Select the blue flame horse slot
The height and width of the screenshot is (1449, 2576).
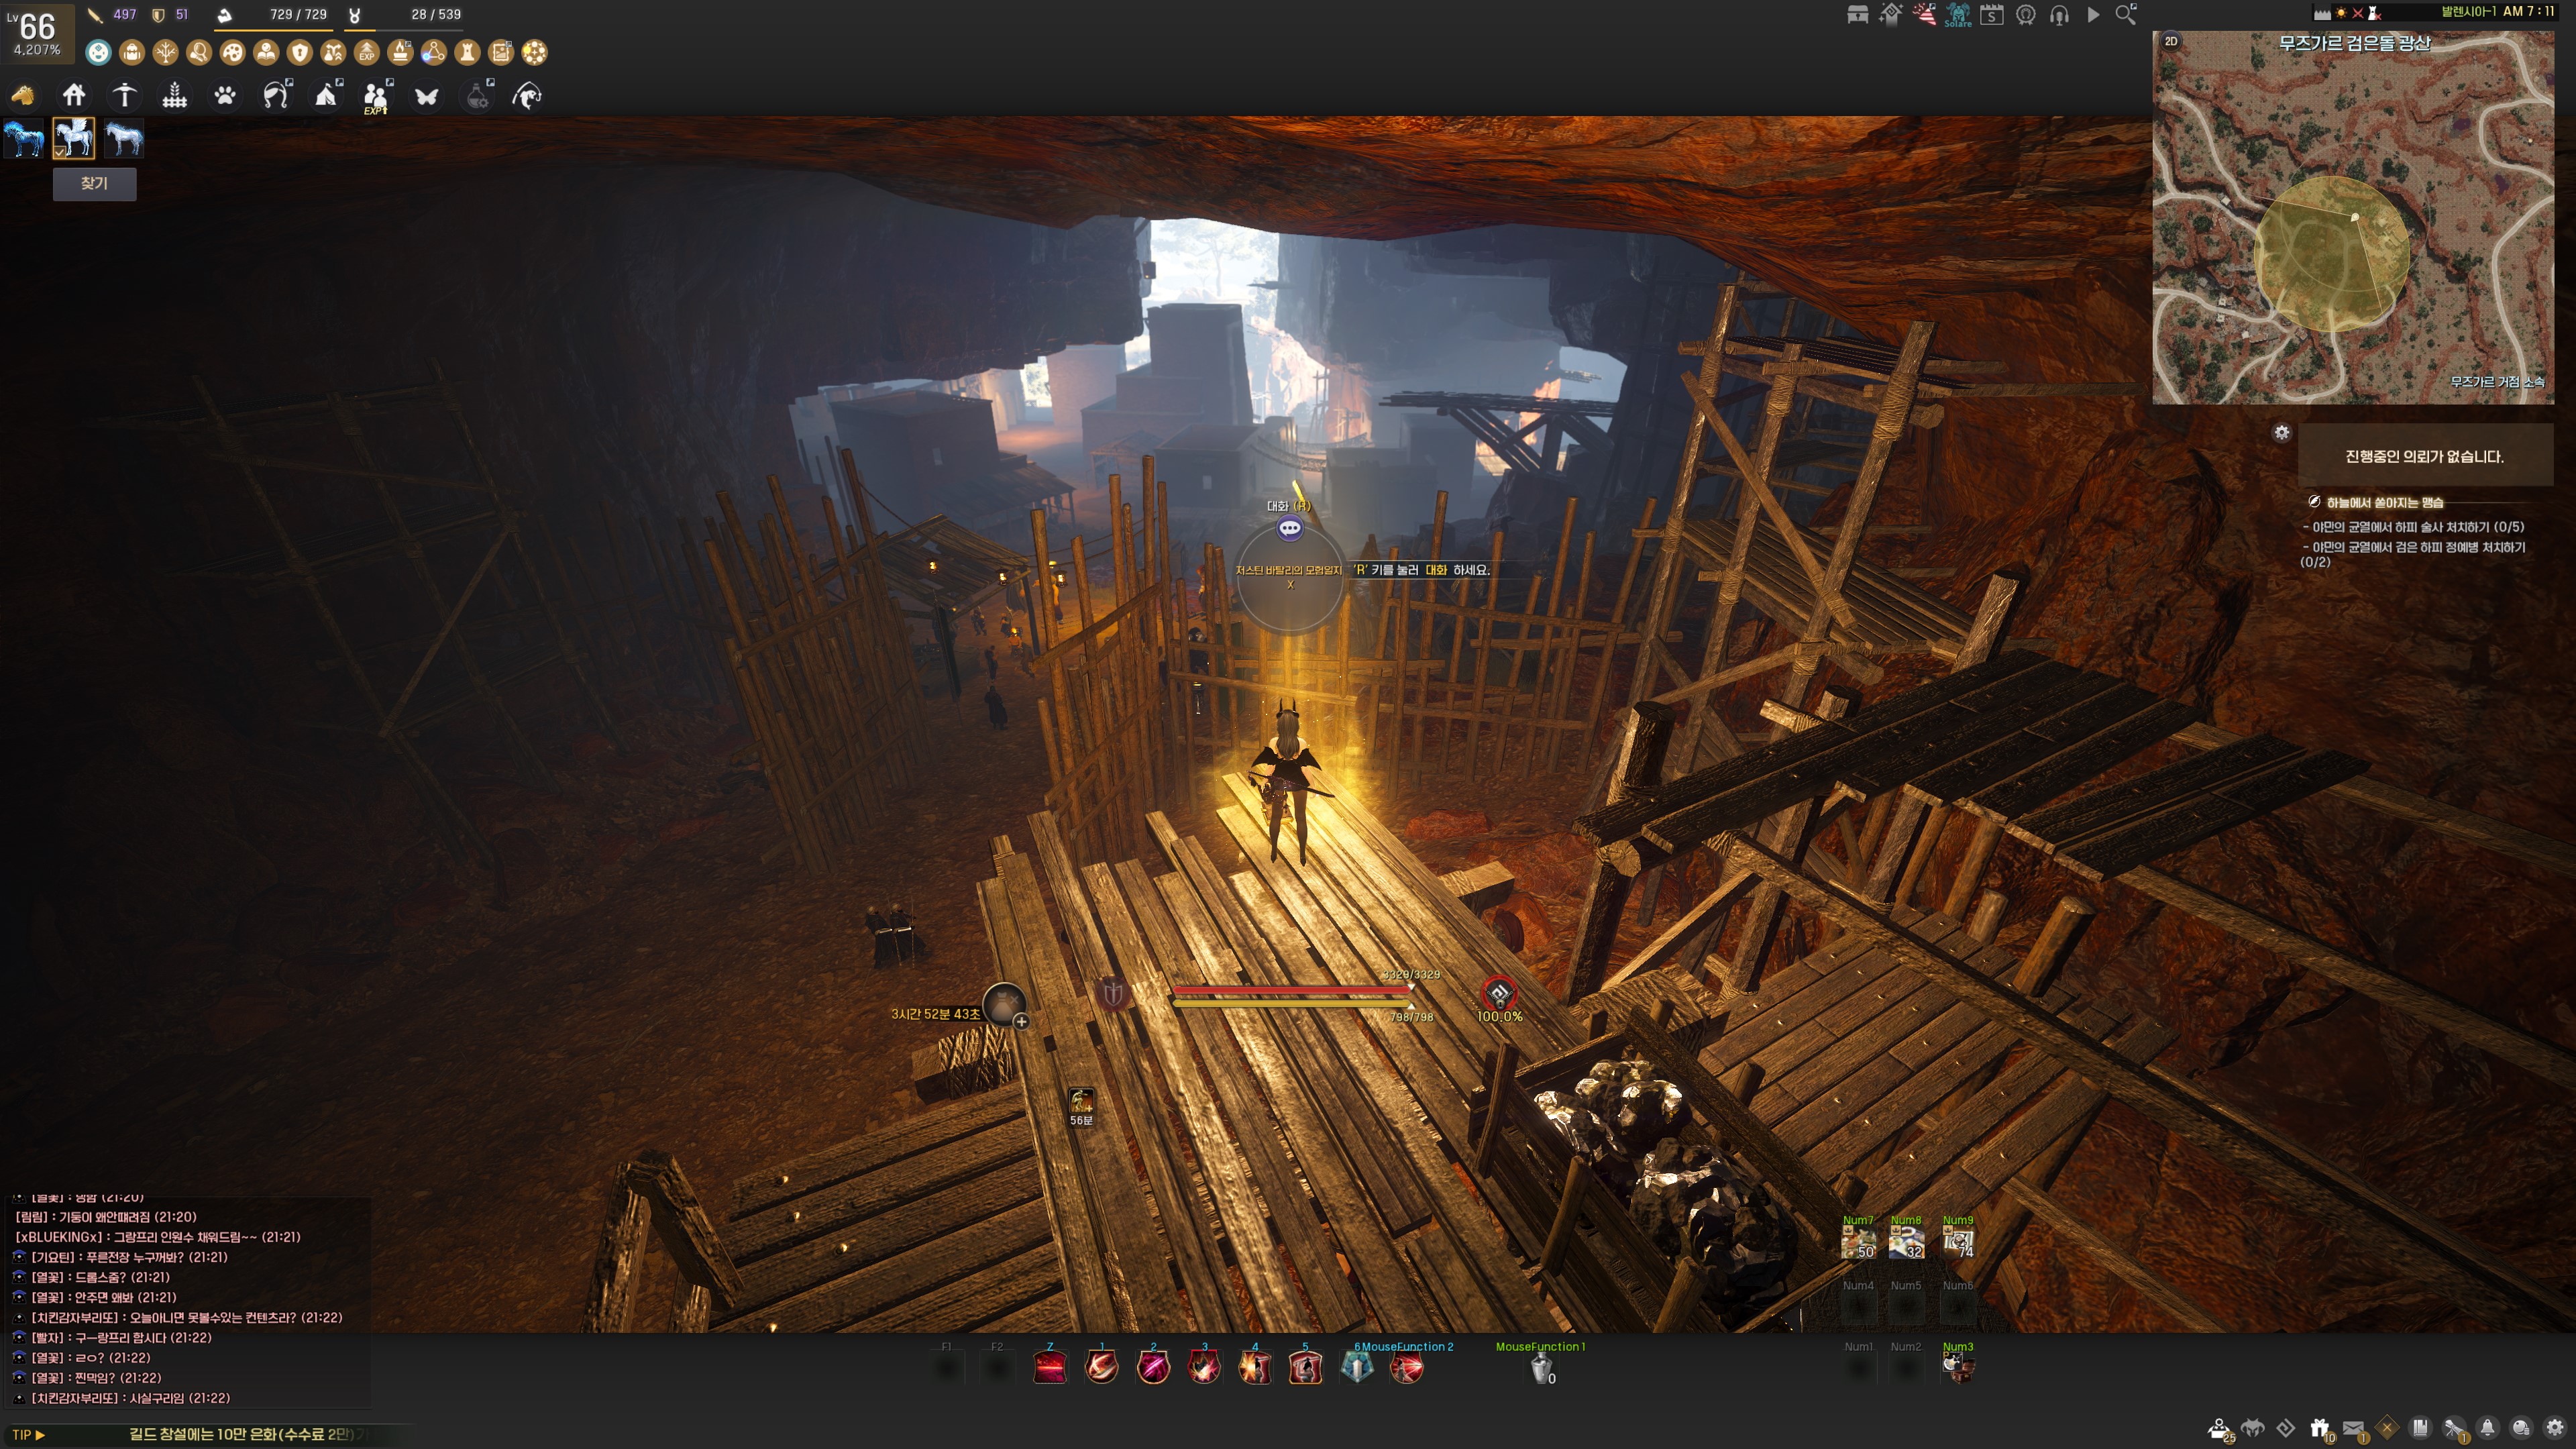tap(24, 138)
